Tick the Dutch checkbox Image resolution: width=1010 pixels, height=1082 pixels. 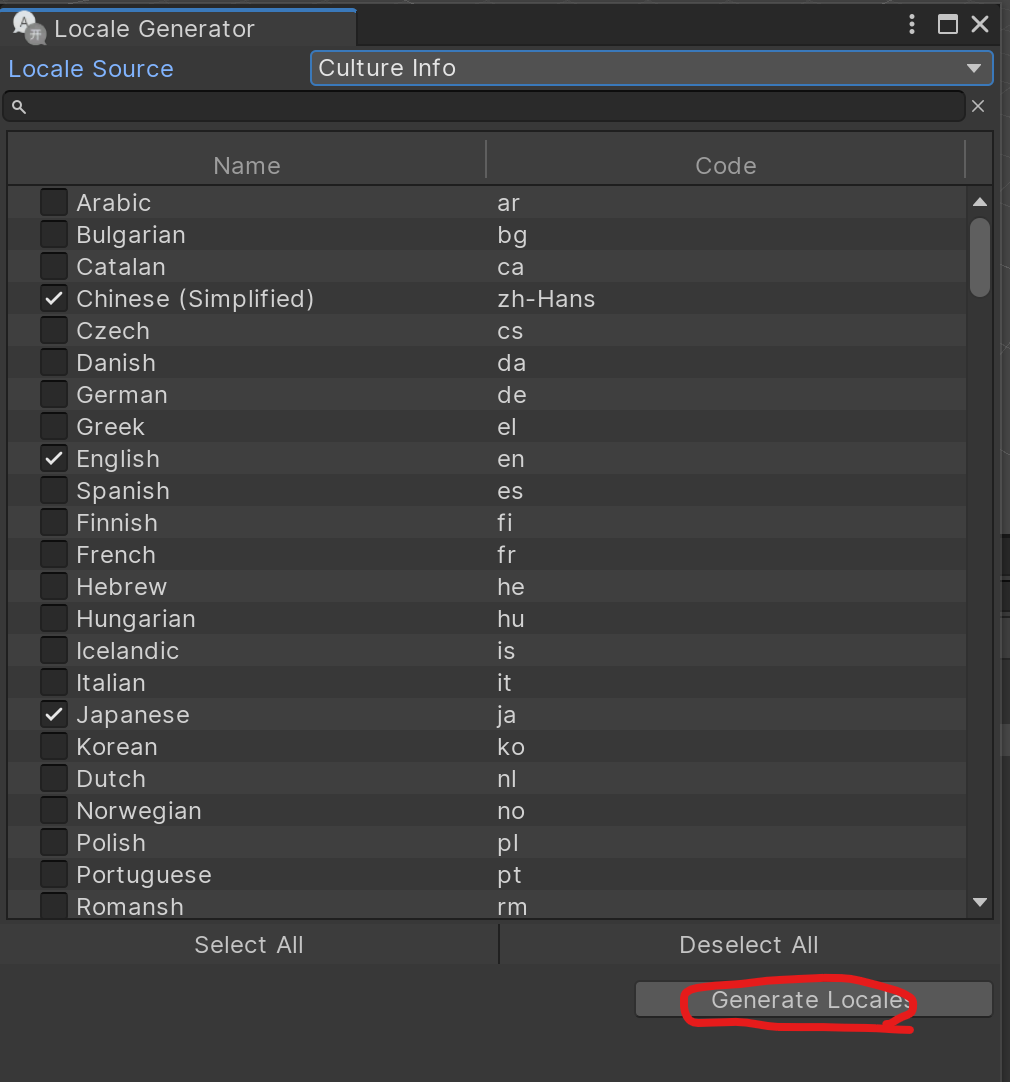[54, 778]
